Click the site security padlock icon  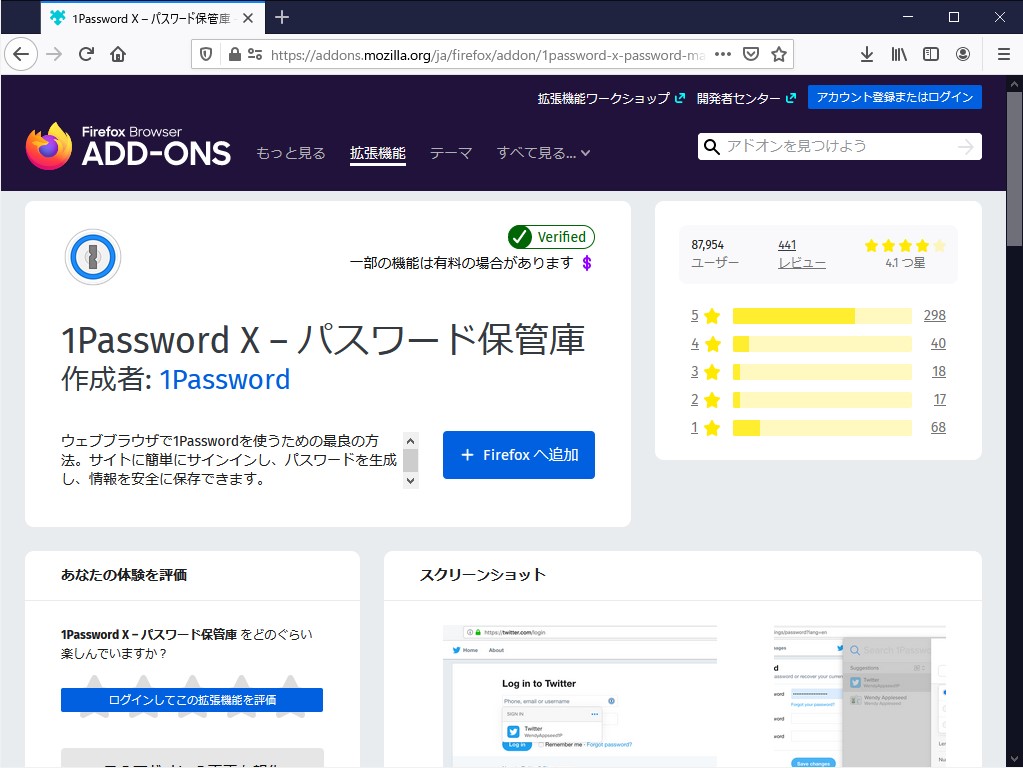[x=233, y=54]
